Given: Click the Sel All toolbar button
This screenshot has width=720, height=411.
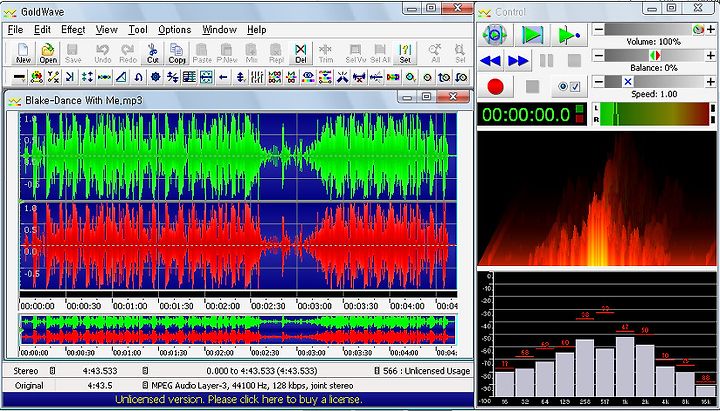Looking at the screenshot, I should (x=380, y=54).
